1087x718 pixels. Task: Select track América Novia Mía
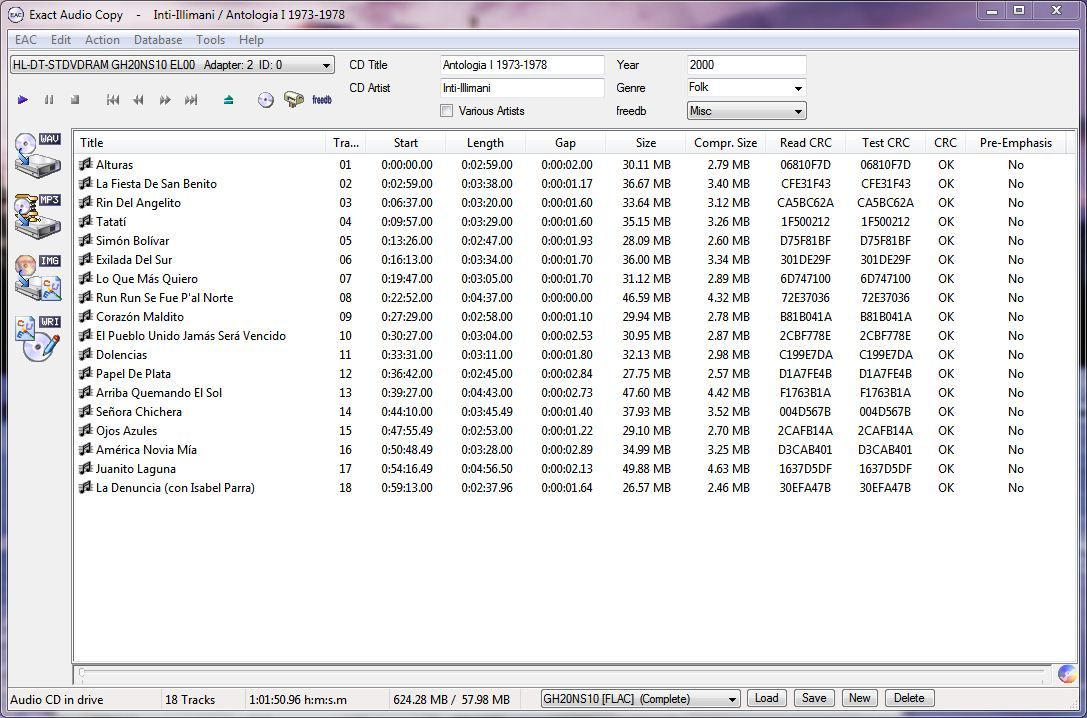(x=146, y=450)
